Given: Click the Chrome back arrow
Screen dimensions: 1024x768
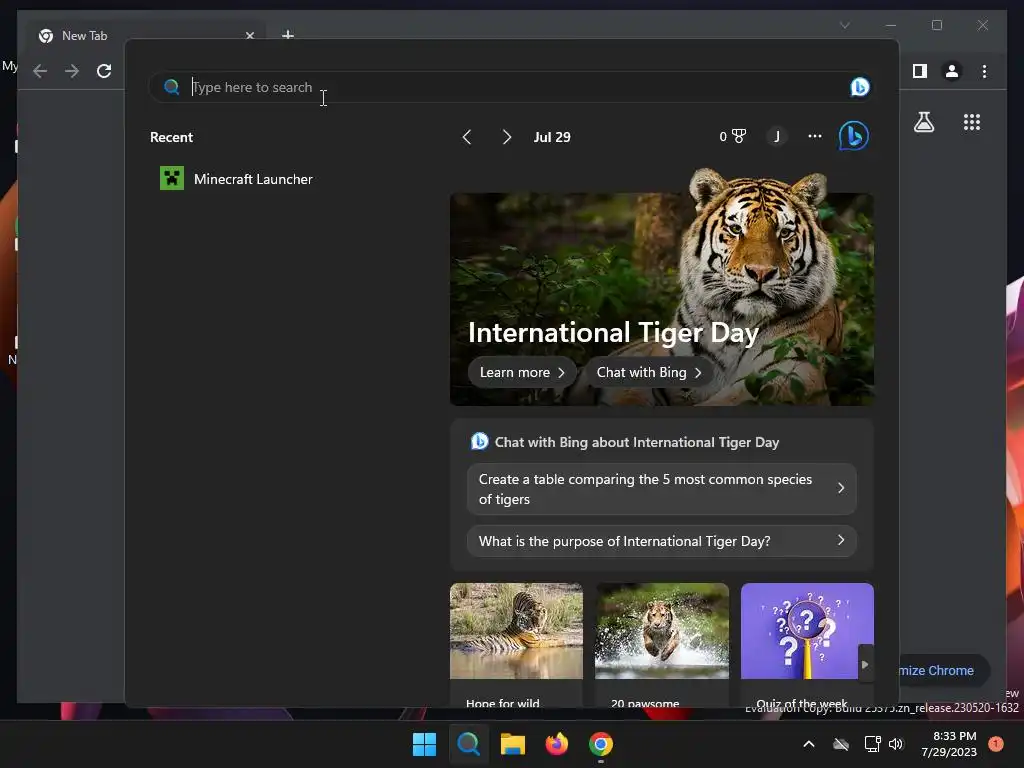Looking at the screenshot, I should 40,71.
